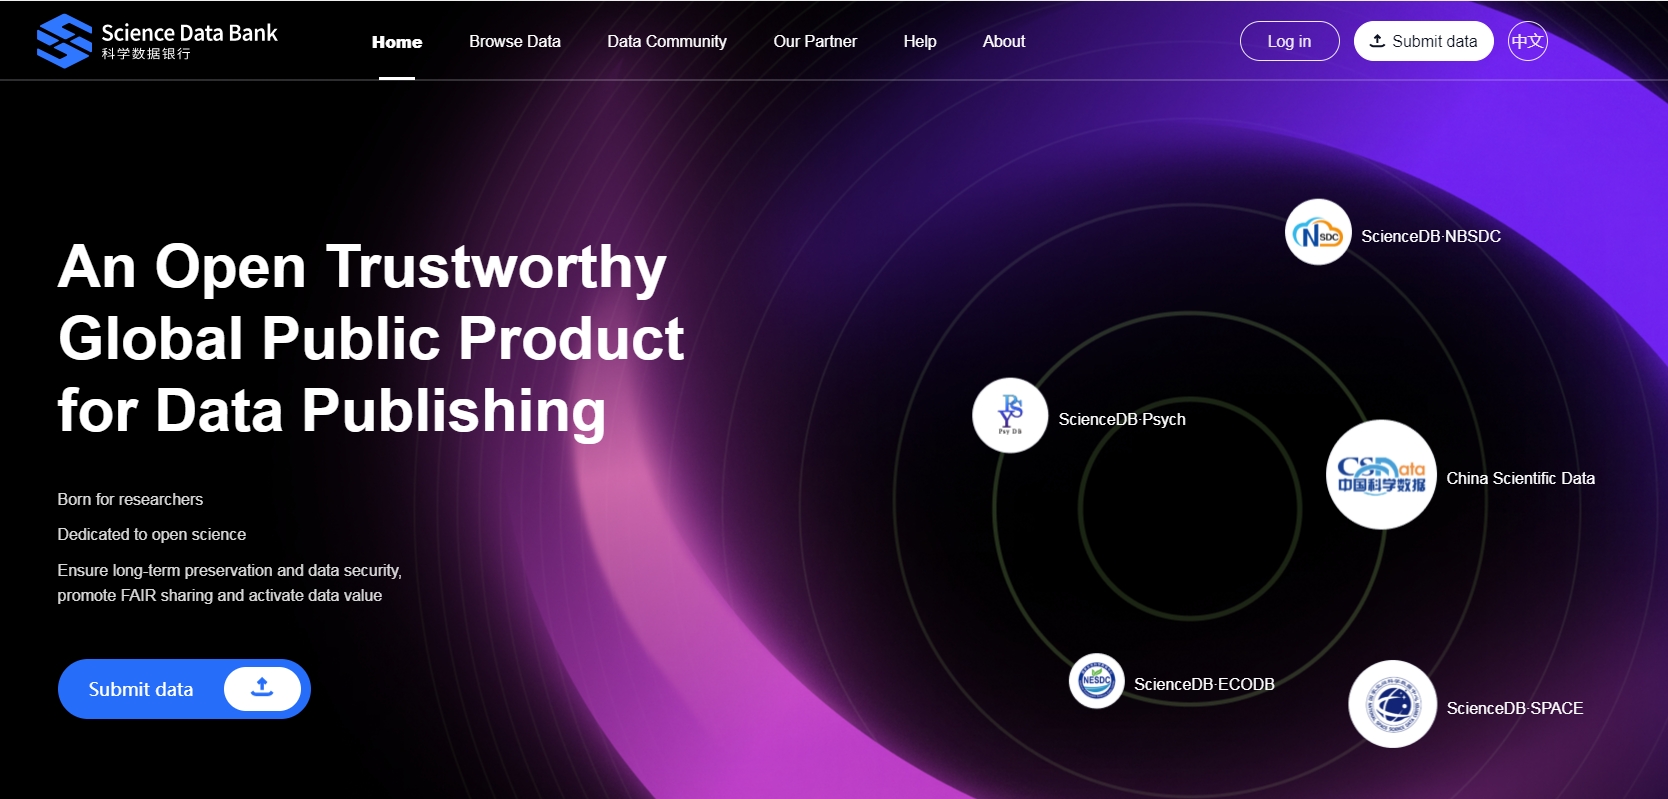Image resolution: width=1668 pixels, height=799 pixels.
Task: Open the ScienceDB NBSDC logo icon
Action: 1318,232
